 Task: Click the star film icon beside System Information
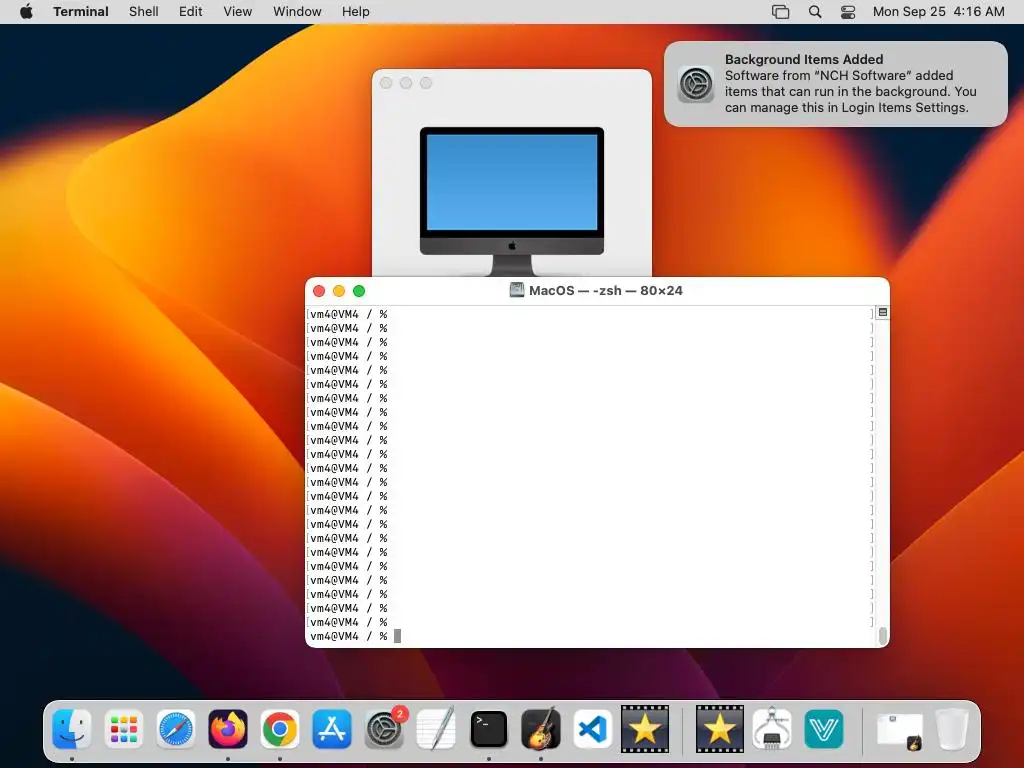pyautogui.click(x=719, y=728)
